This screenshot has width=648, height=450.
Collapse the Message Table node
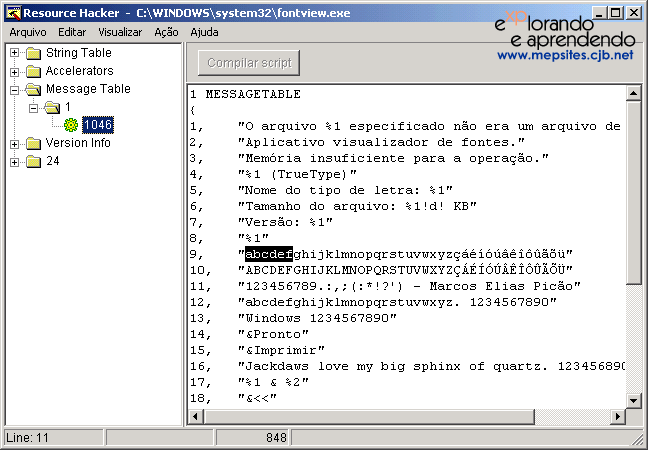click(14, 90)
